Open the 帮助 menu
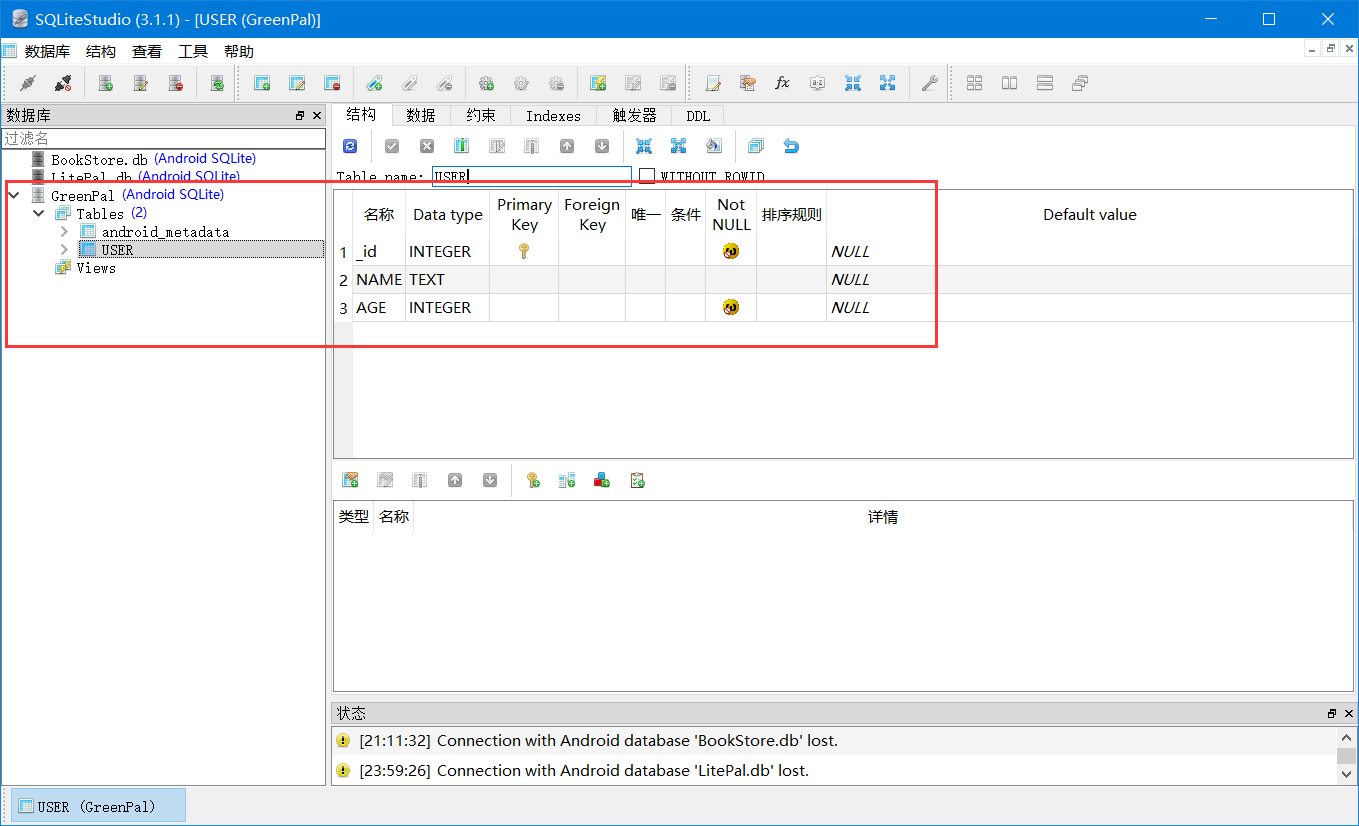This screenshot has width=1359, height=826. [x=239, y=52]
